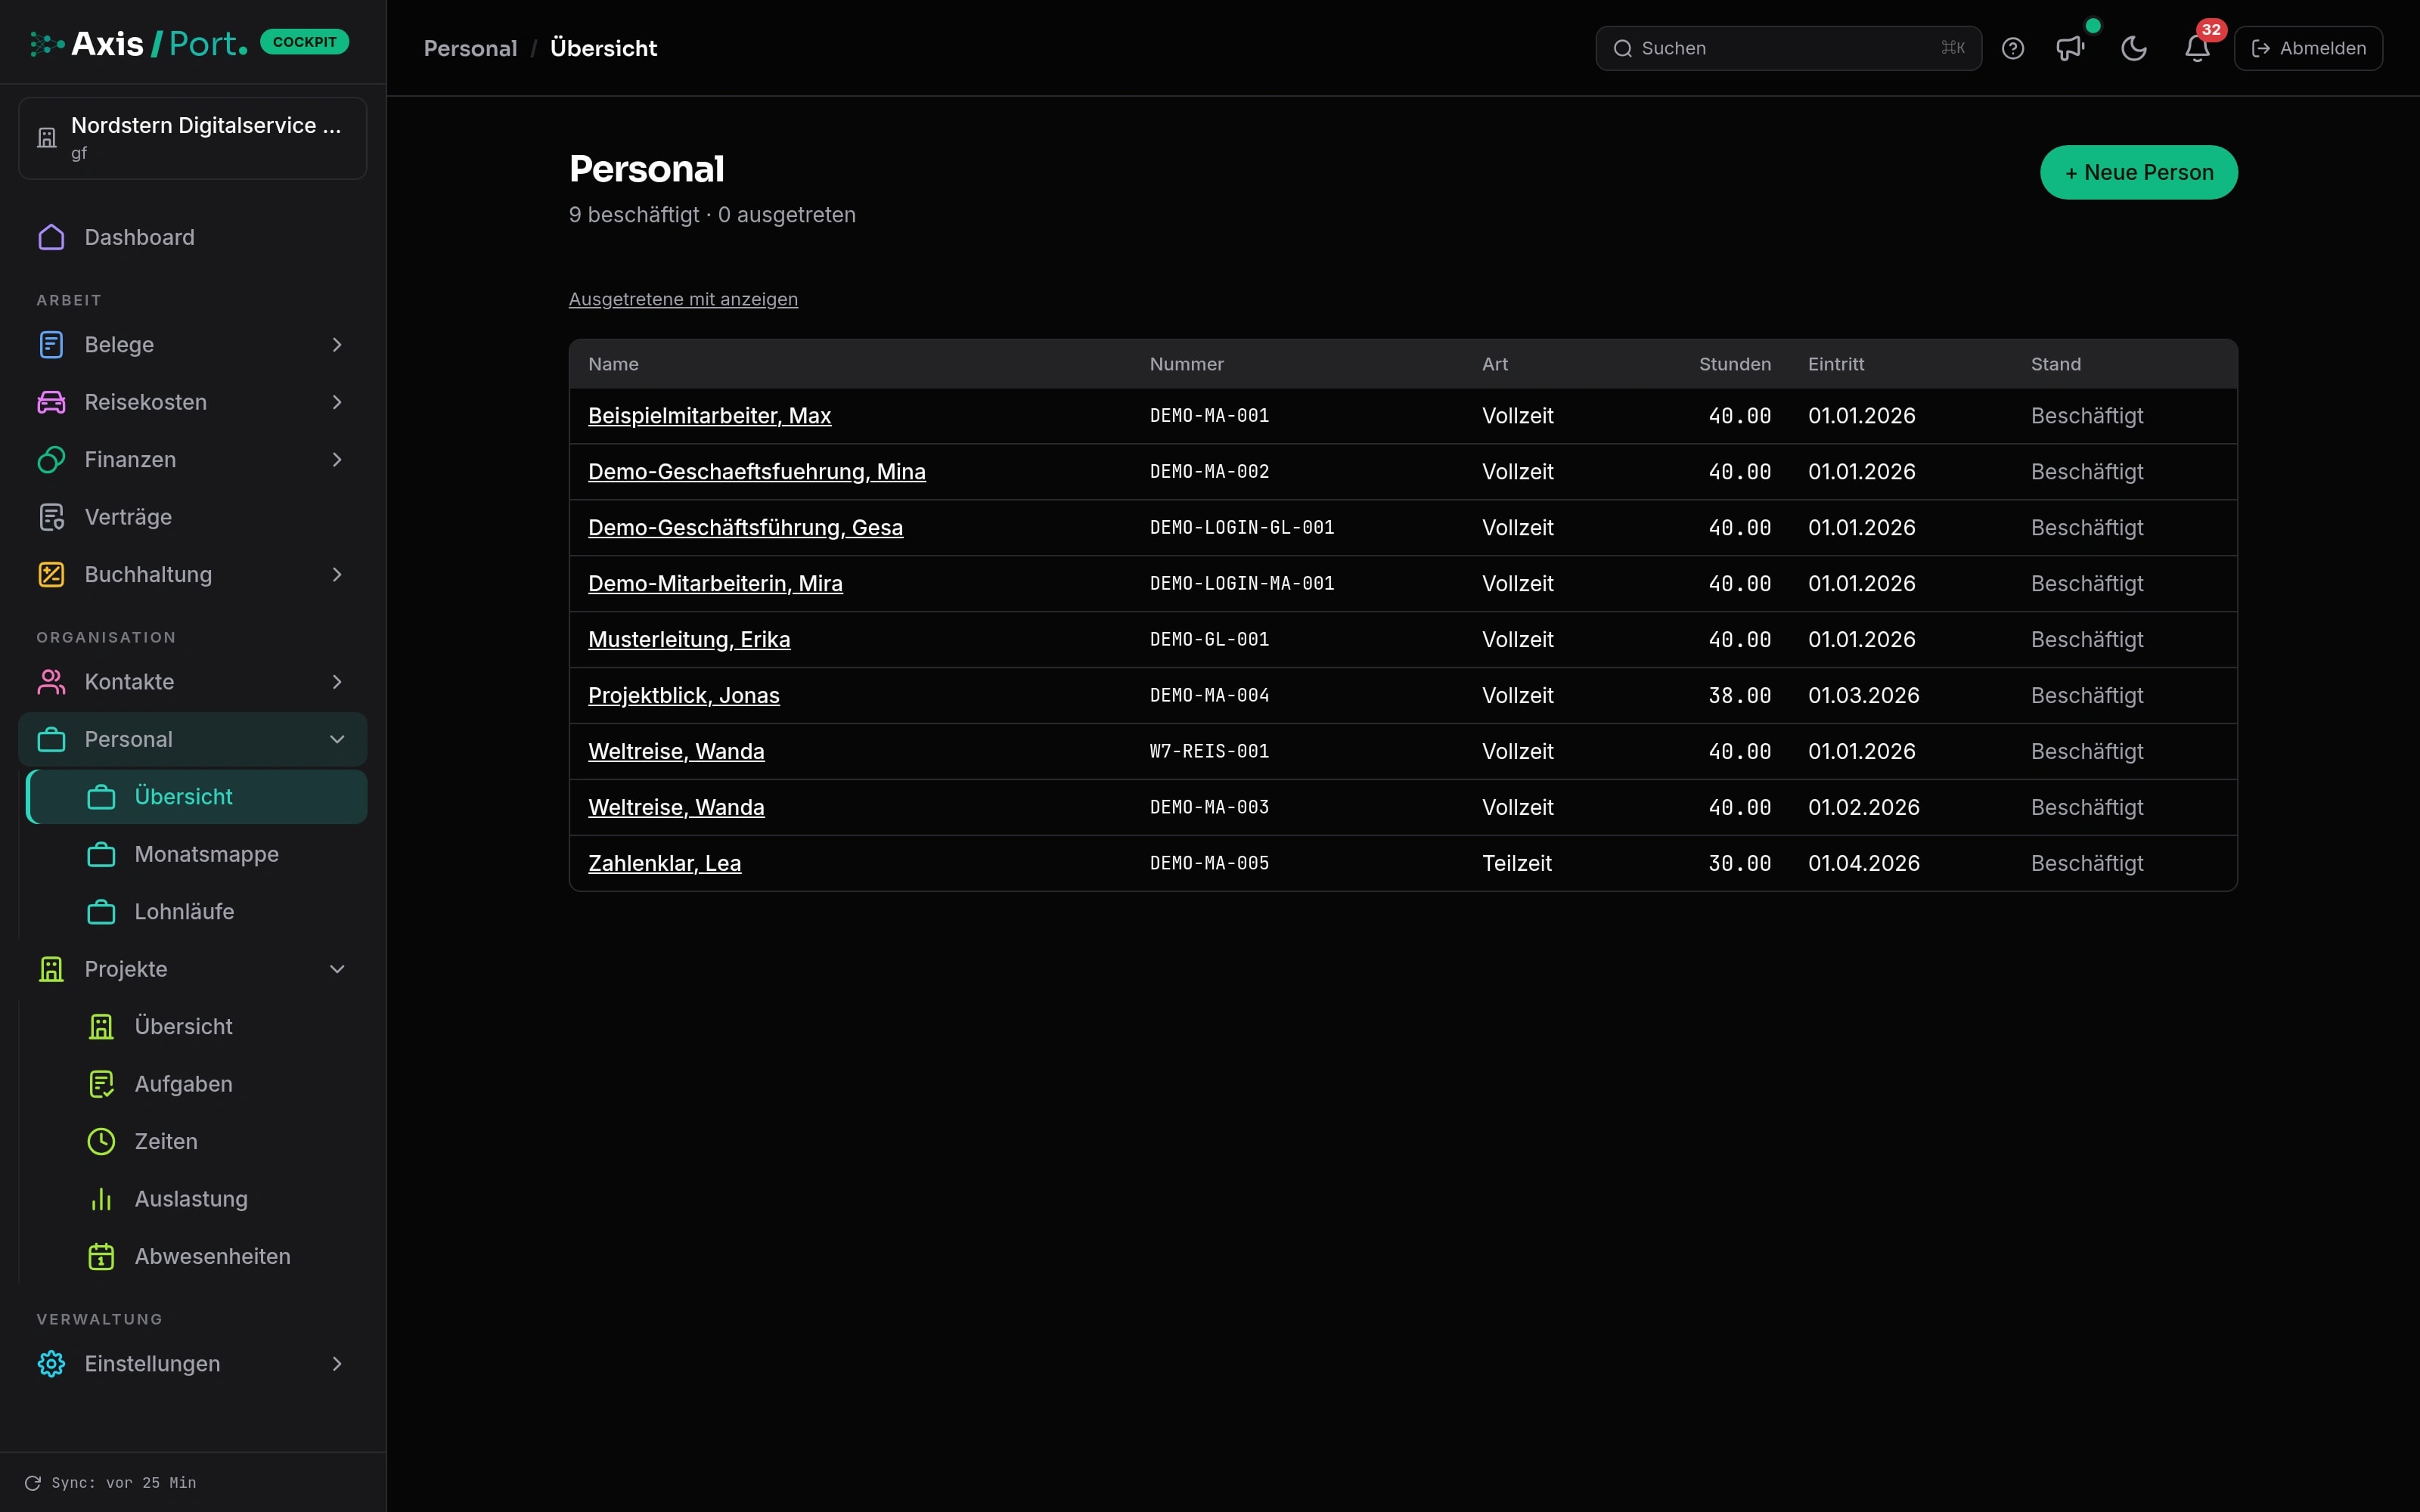Click the Name column header
This screenshot has width=2420, height=1512.
(613, 364)
